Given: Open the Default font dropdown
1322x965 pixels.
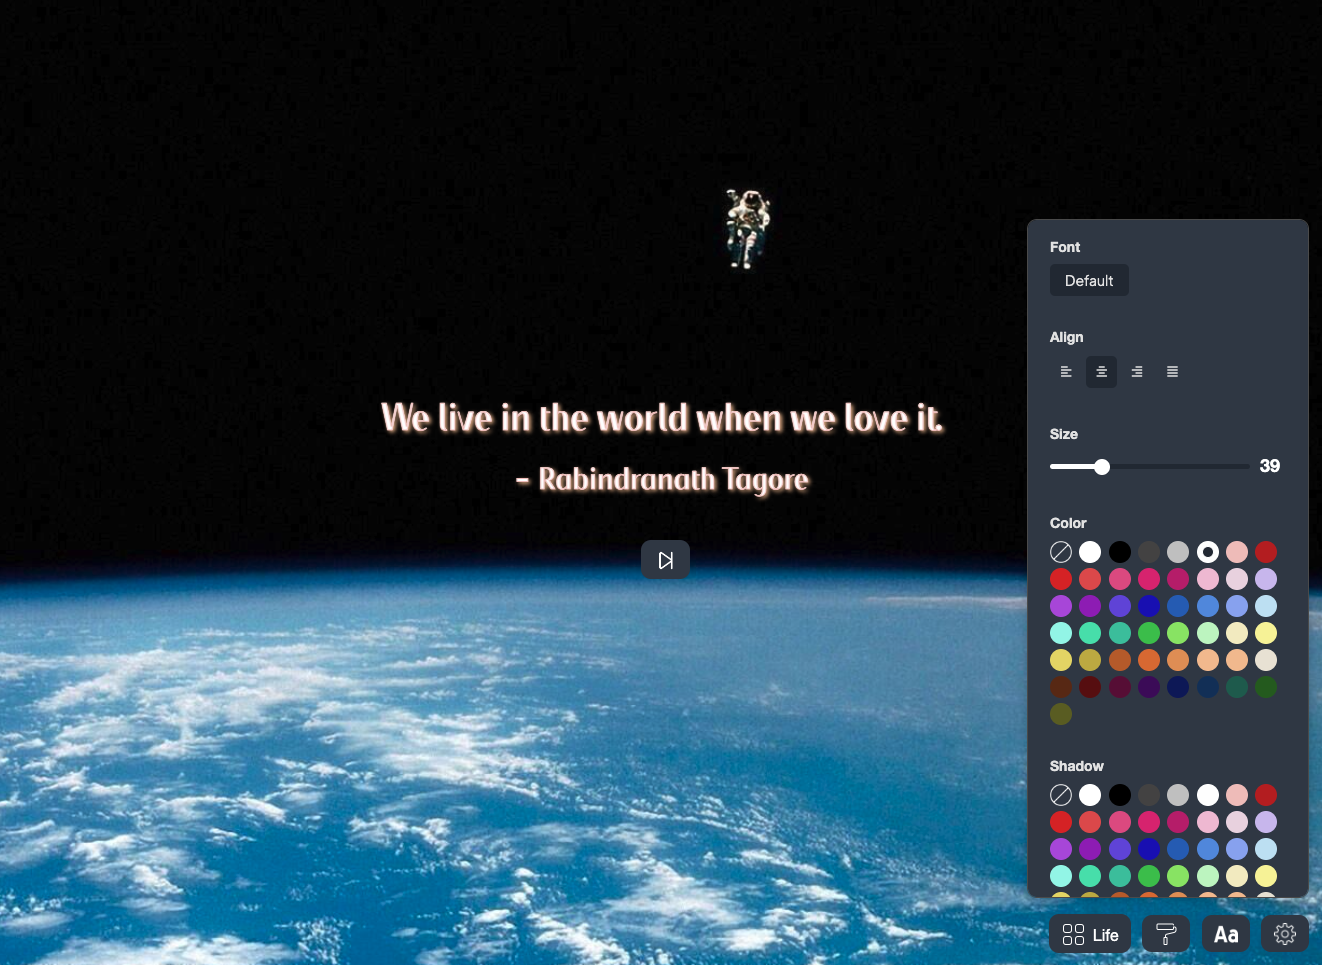Looking at the screenshot, I should tap(1089, 281).
